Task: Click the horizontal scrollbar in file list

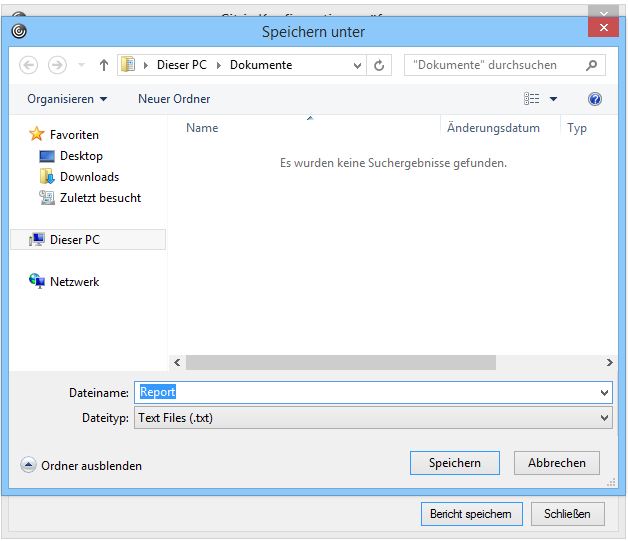Action: (340, 363)
